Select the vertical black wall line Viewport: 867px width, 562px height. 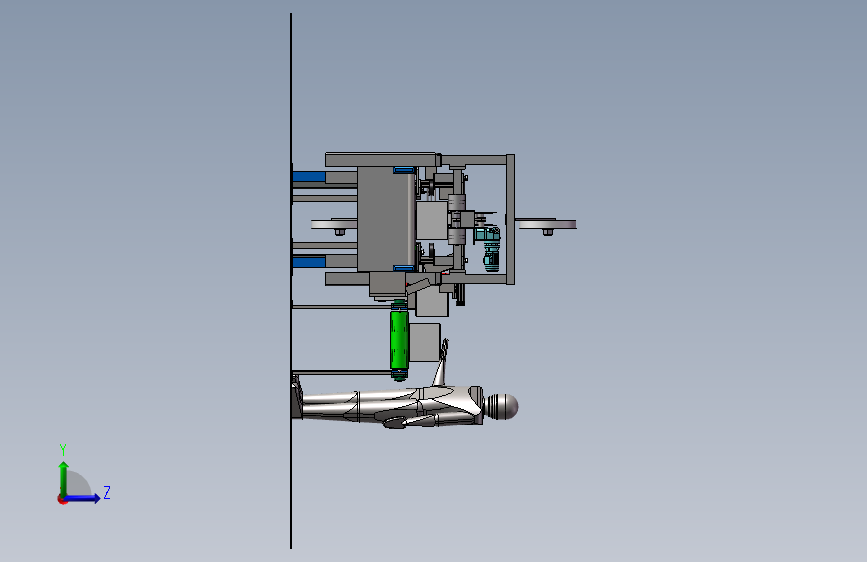coord(291,281)
